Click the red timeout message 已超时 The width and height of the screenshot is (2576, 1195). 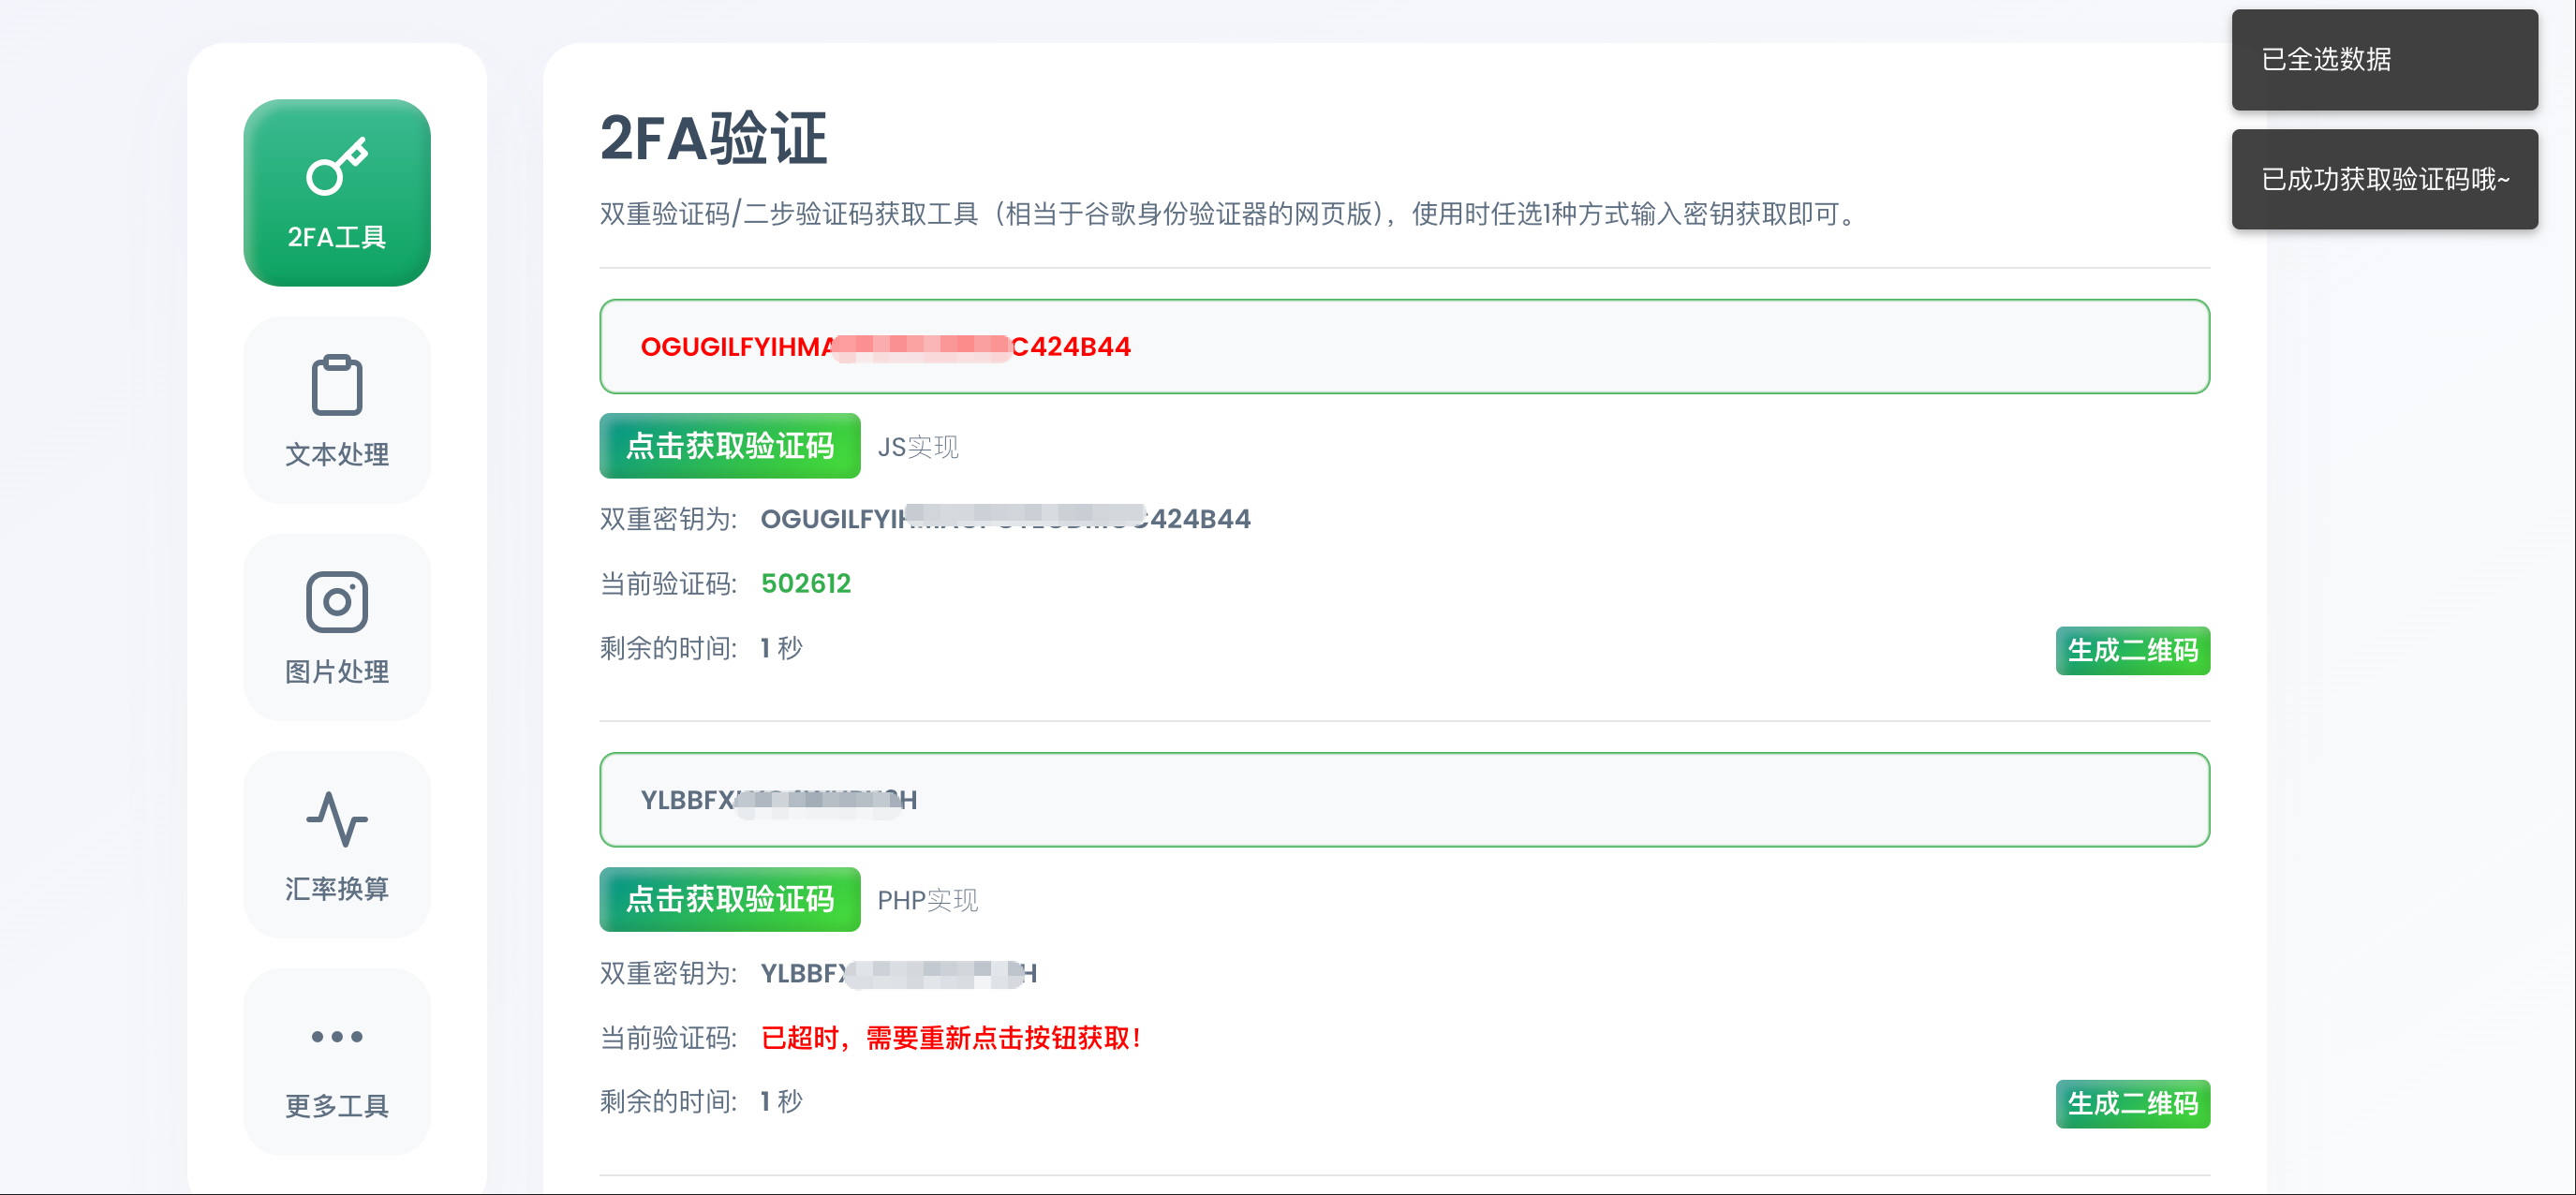click(x=950, y=1038)
